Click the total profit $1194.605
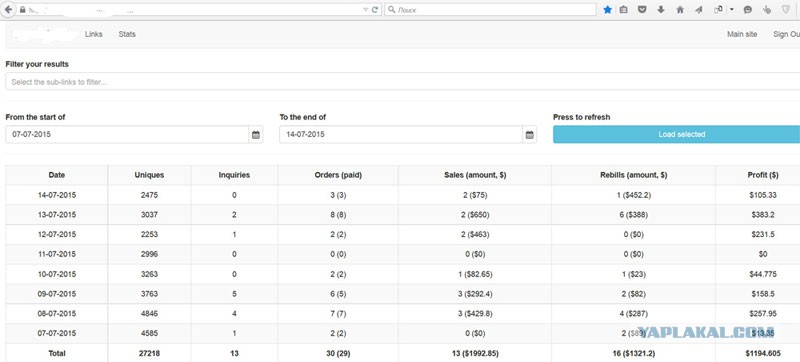The image size is (800, 362). pyautogui.click(x=763, y=353)
